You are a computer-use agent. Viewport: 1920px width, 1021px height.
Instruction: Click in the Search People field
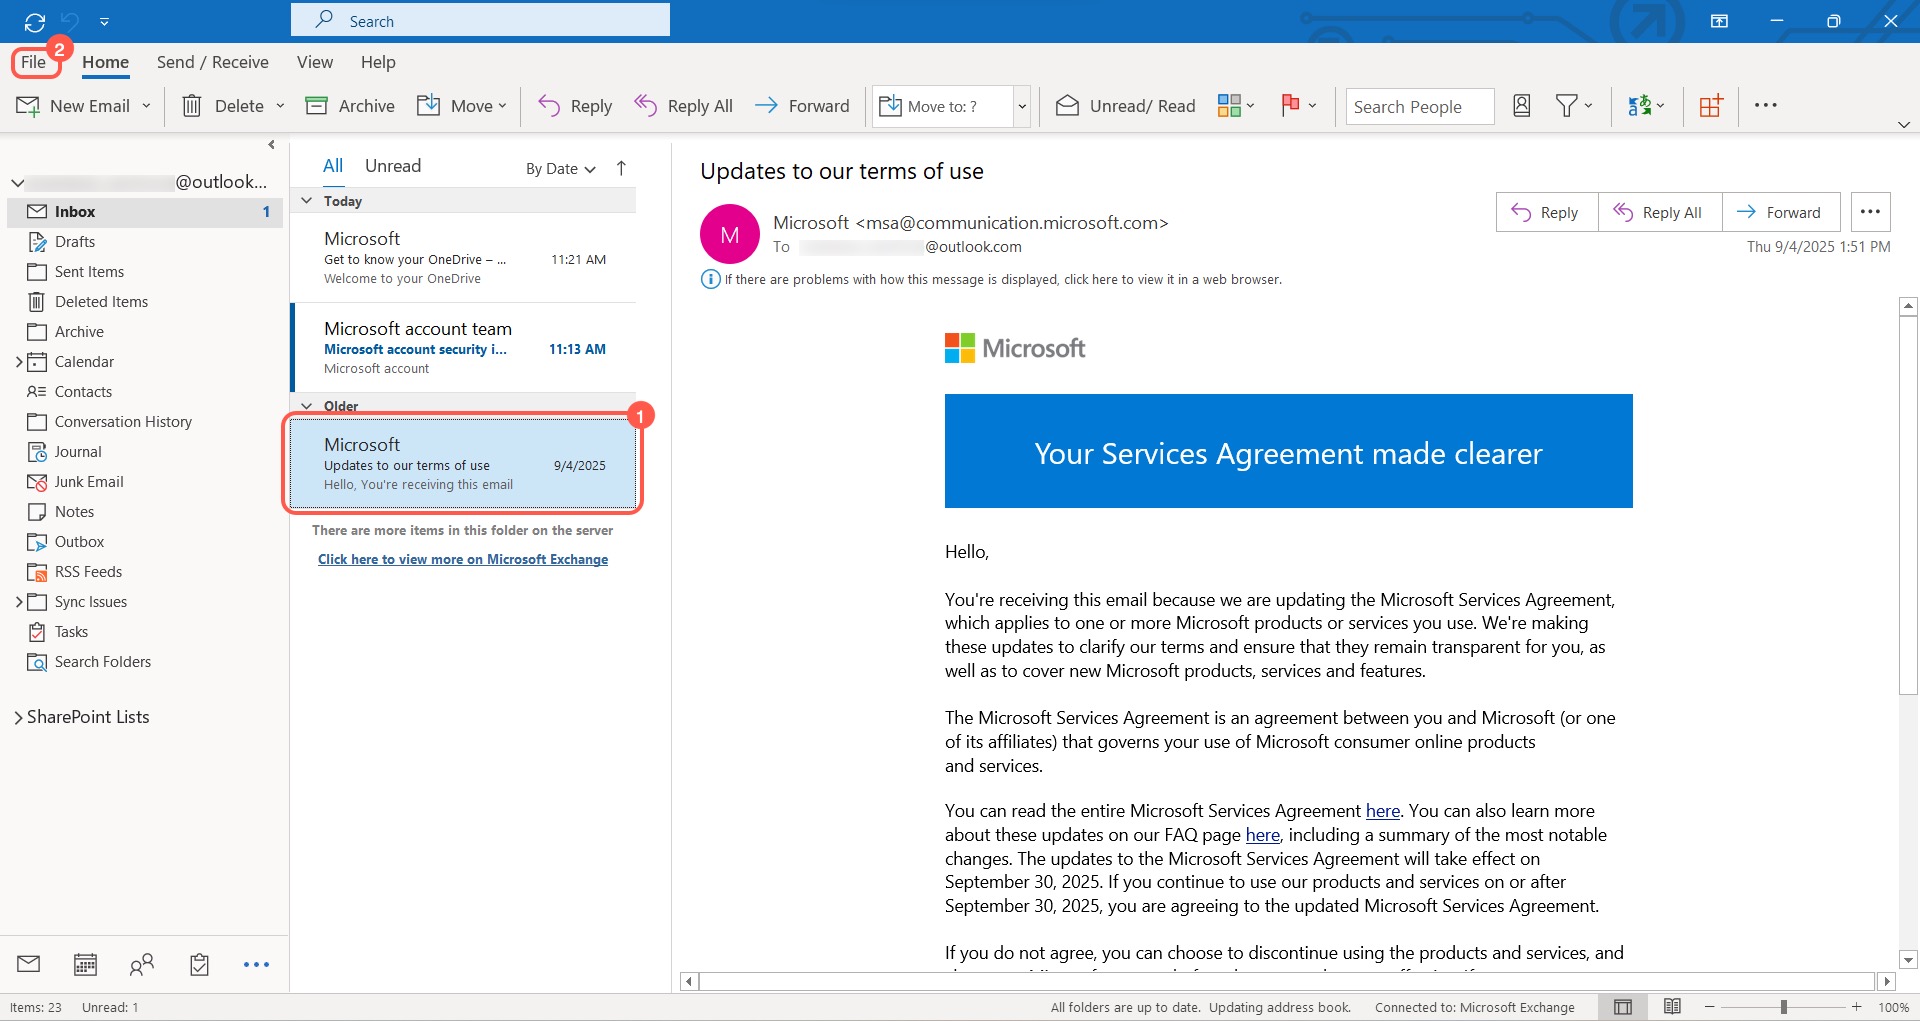point(1418,107)
